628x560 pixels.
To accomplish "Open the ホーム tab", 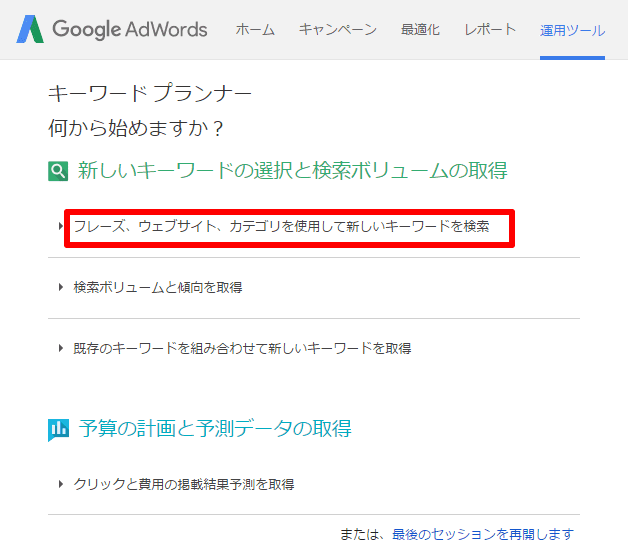I will 255,30.
